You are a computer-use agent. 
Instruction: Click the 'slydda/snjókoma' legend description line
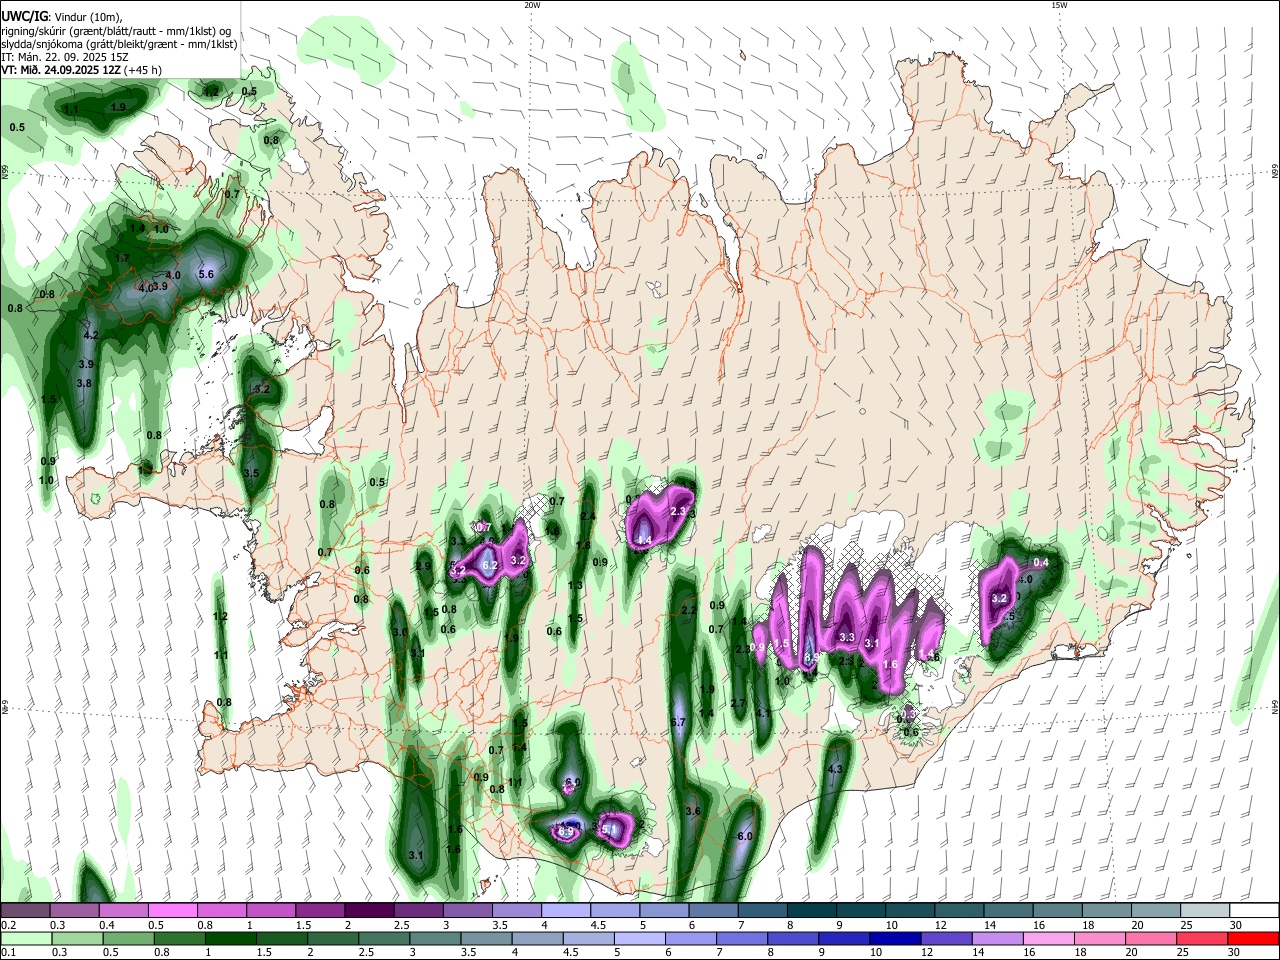[119, 44]
